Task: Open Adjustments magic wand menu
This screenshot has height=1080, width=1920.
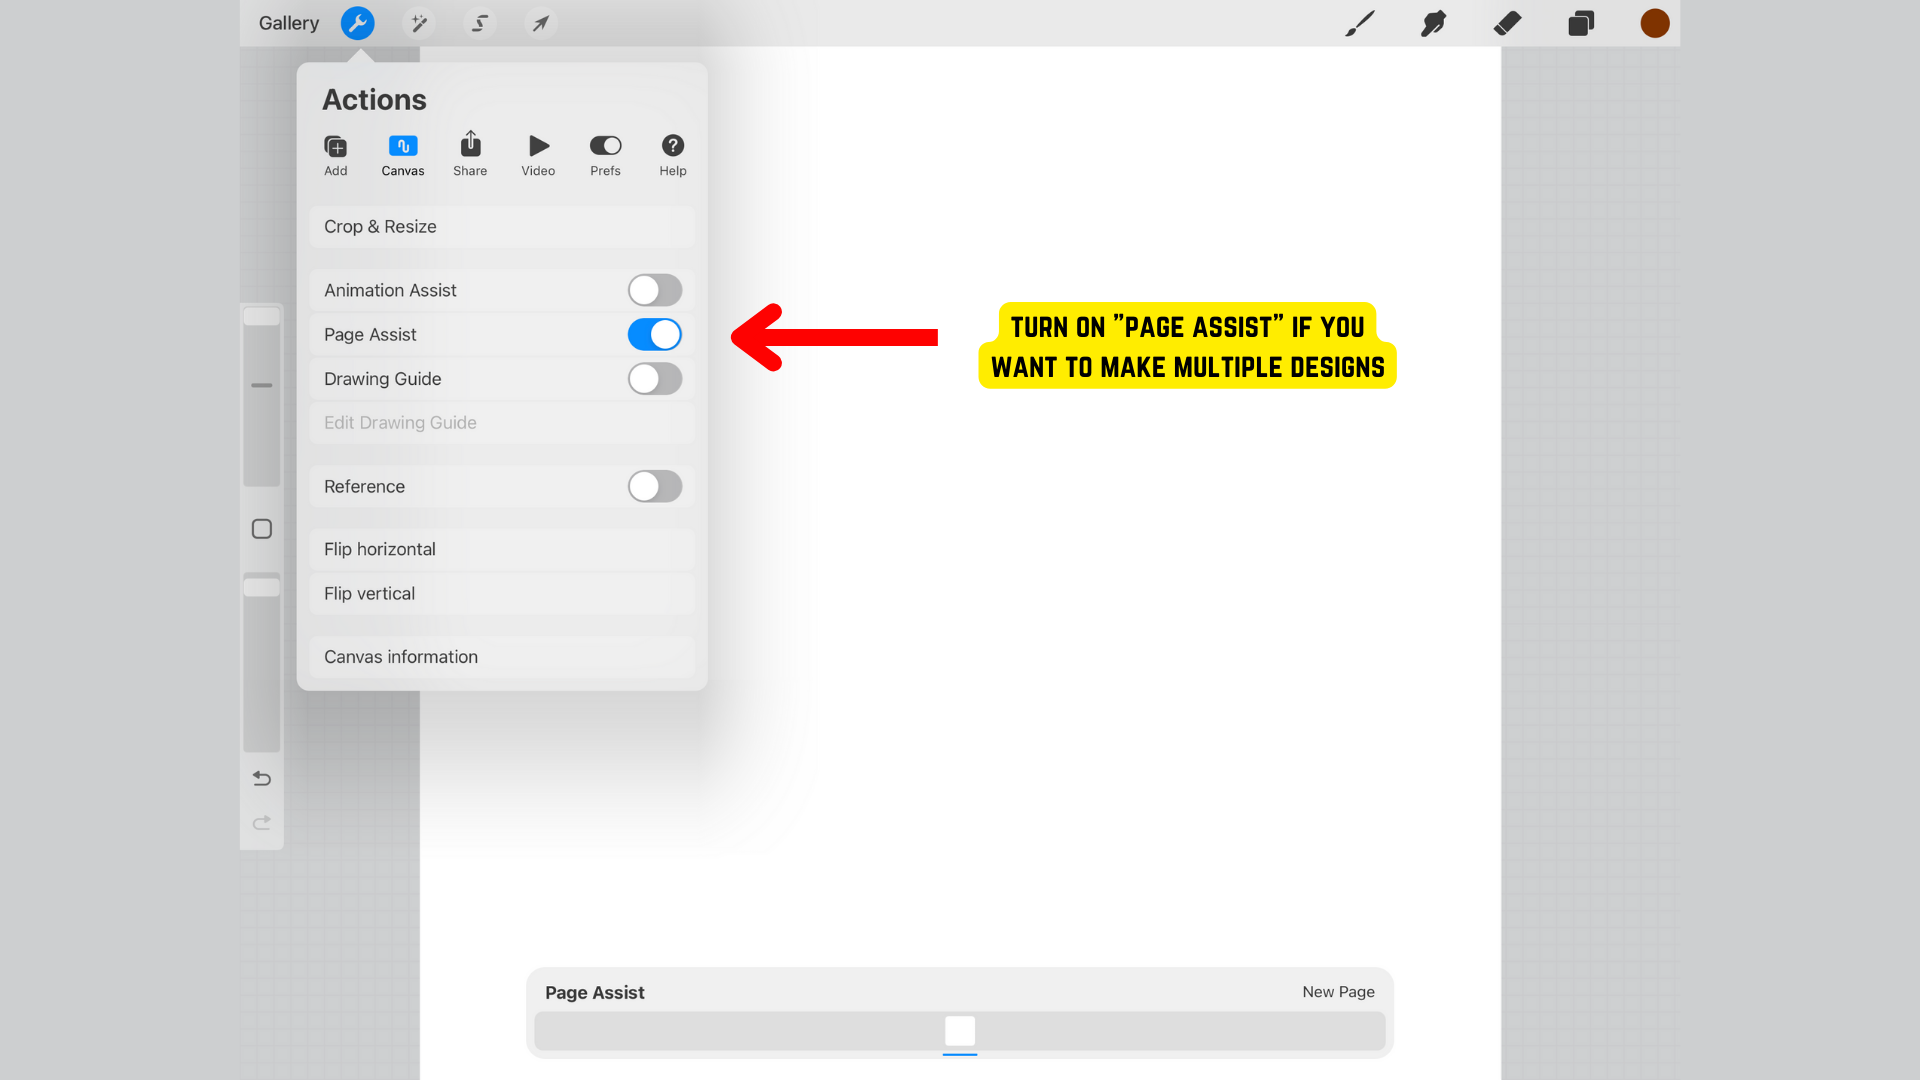Action: point(418,23)
